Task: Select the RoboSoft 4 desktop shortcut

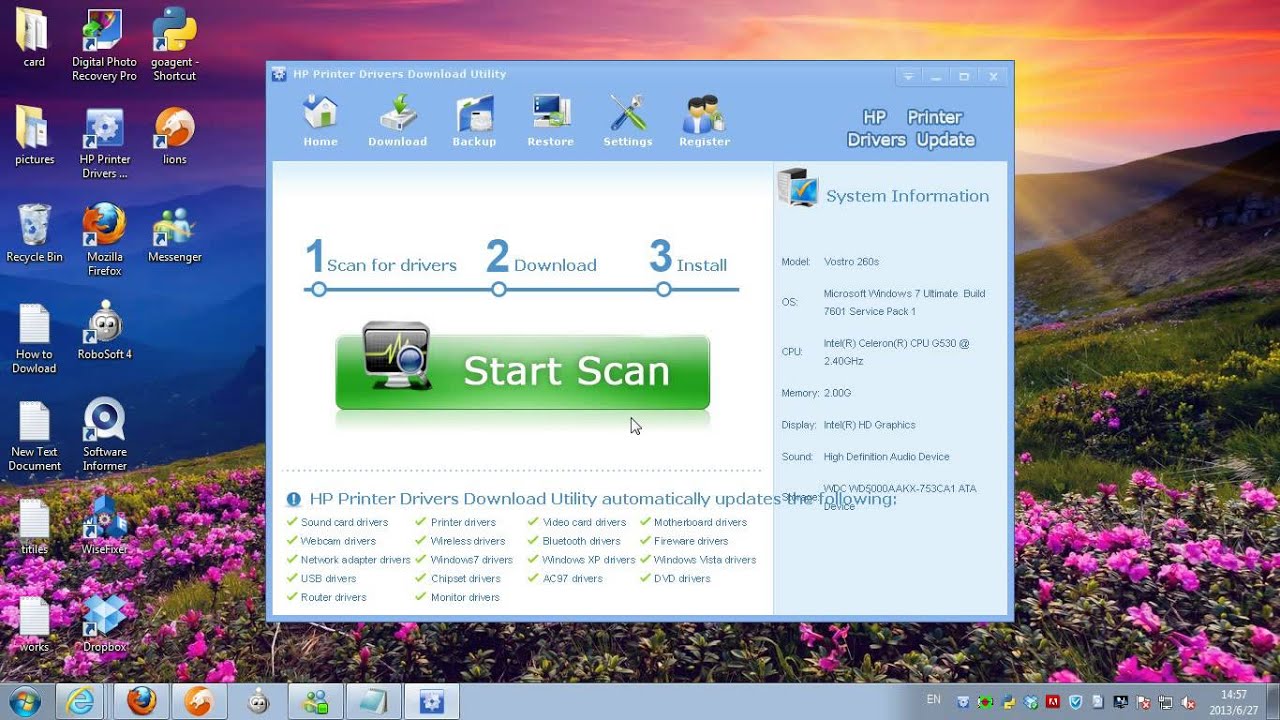Action: click(104, 330)
